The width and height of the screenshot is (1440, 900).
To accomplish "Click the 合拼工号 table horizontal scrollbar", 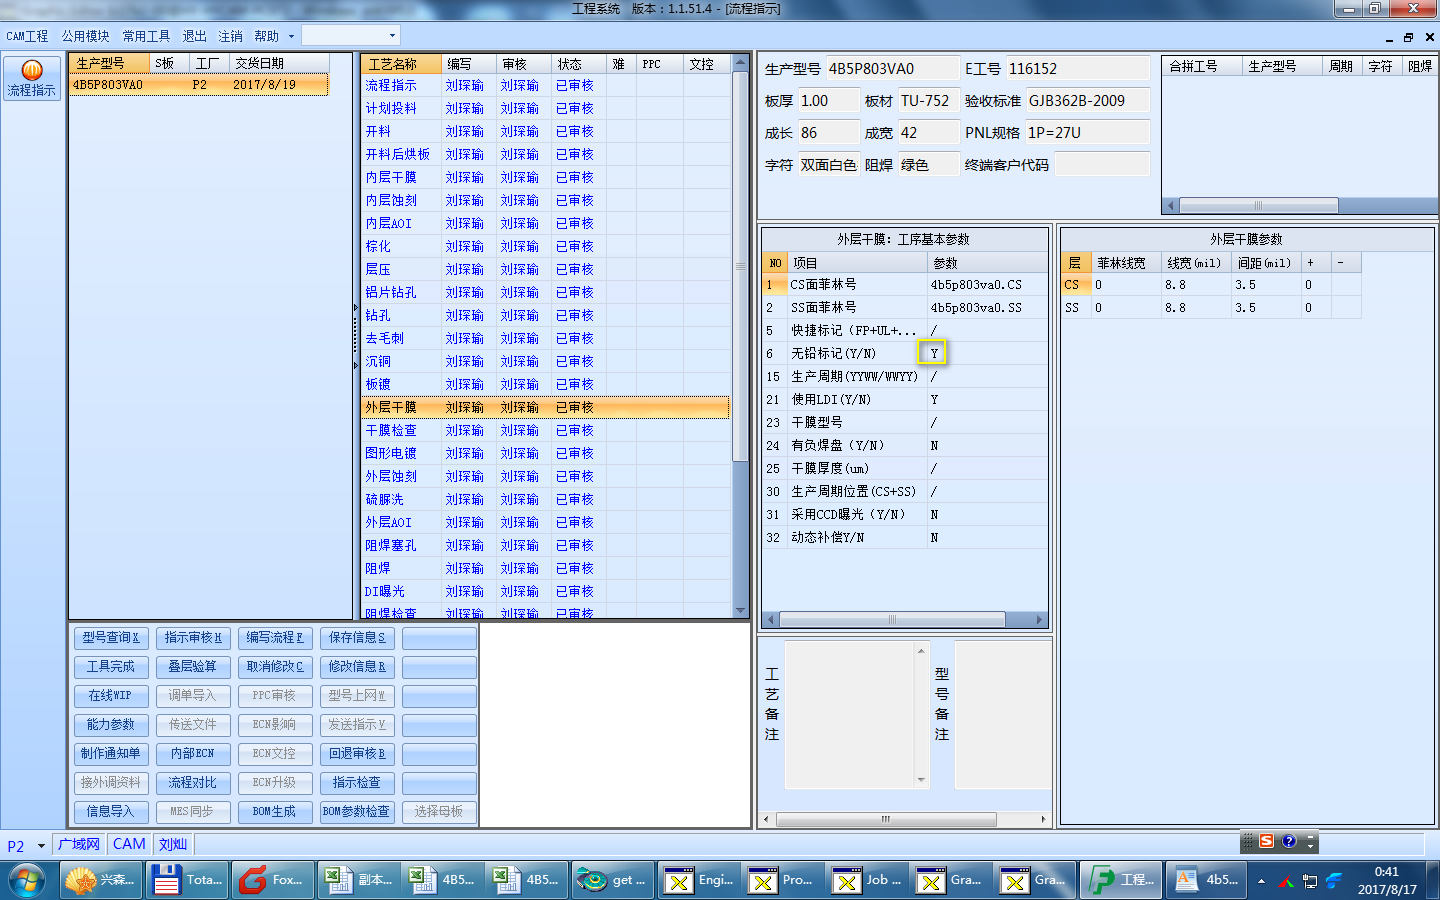I will pos(1258,206).
